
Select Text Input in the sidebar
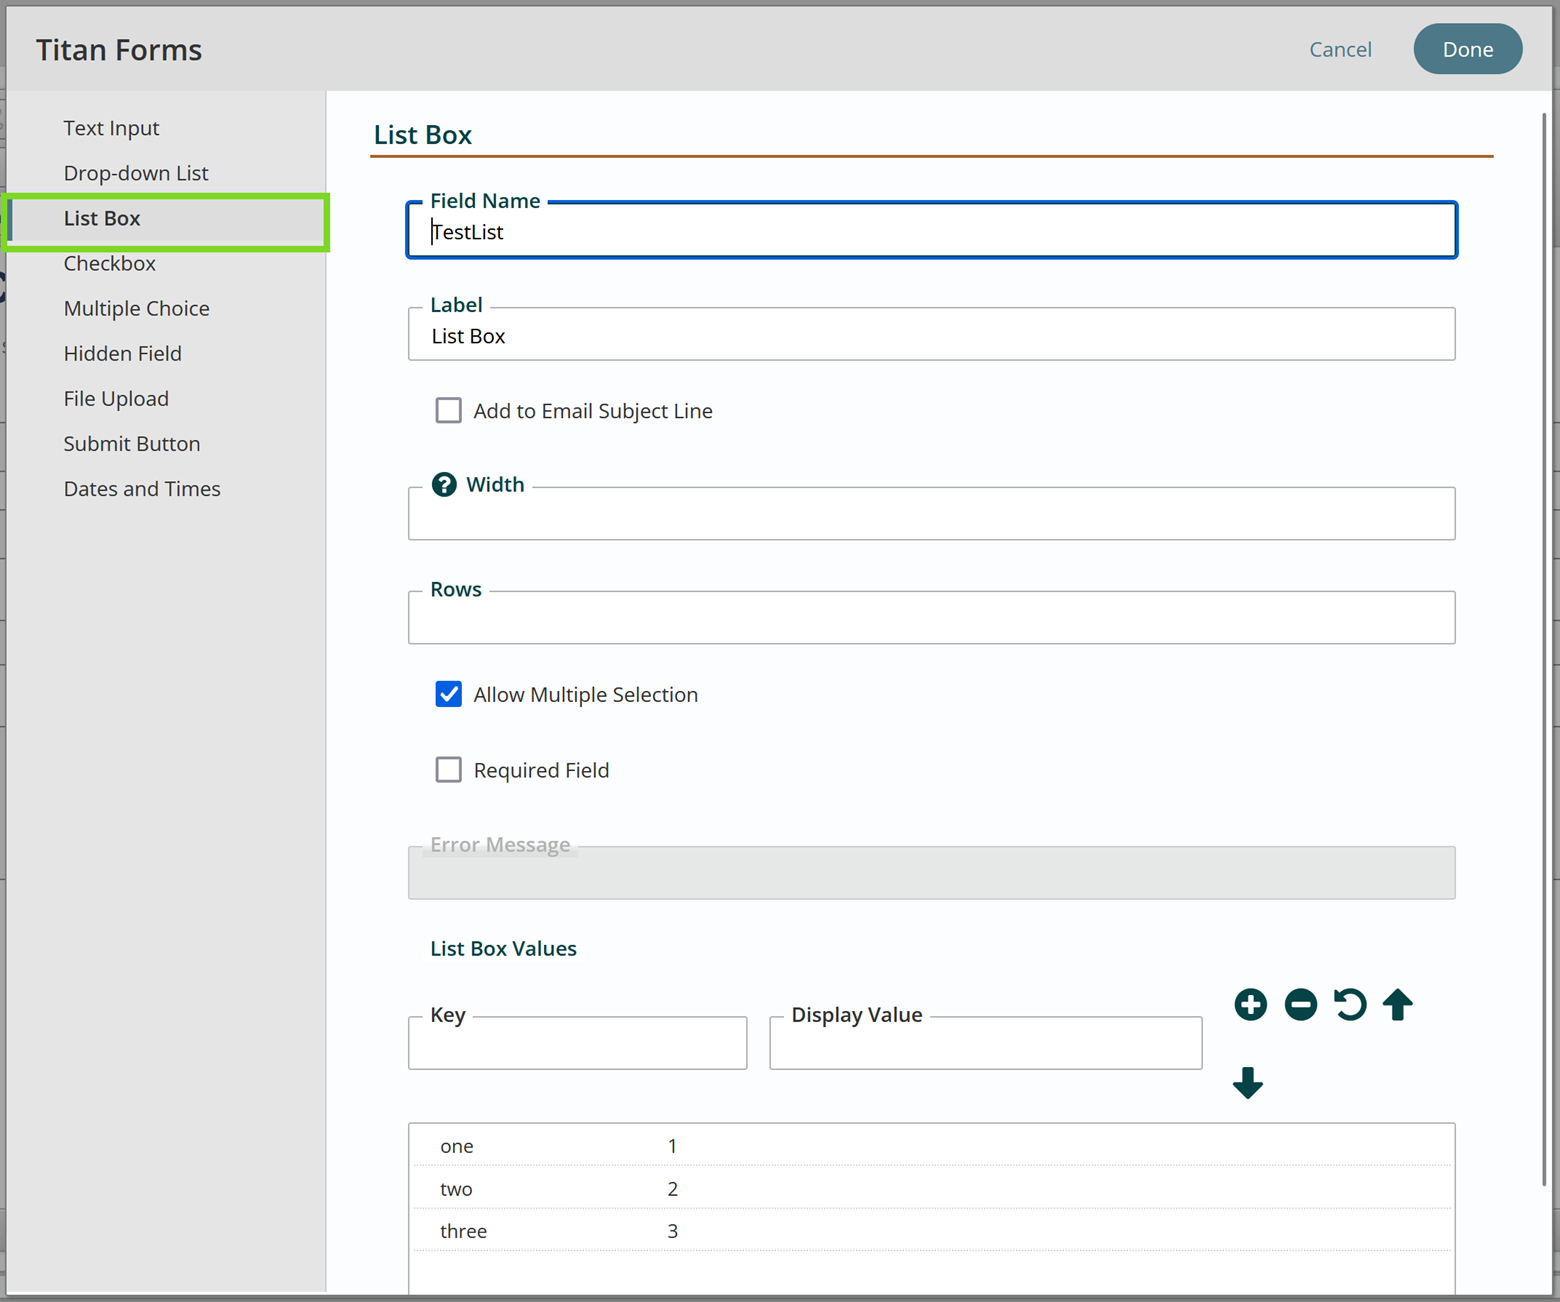click(111, 128)
